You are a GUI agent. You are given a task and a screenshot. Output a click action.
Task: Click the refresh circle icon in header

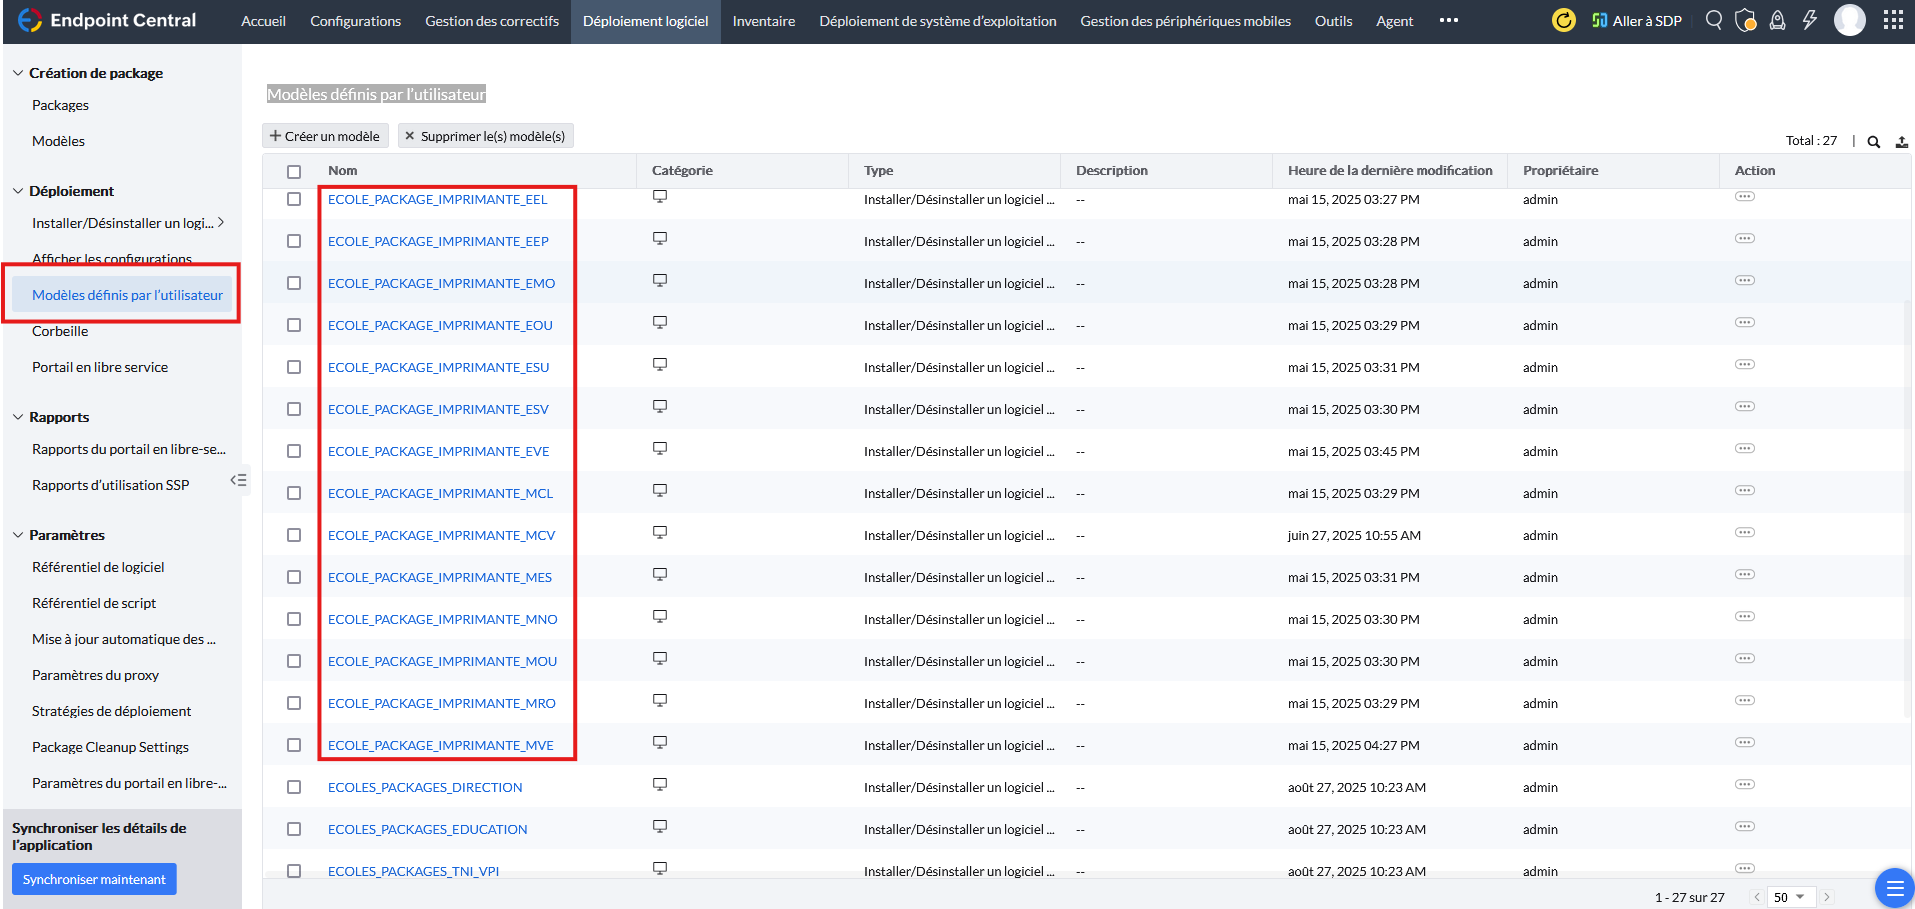(1563, 20)
